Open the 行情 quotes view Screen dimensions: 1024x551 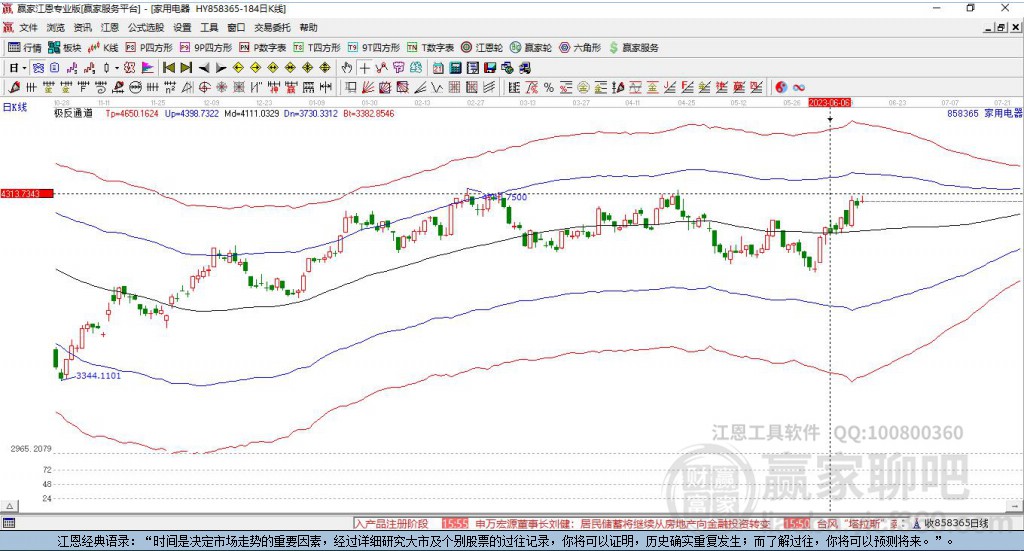coord(25,48)
